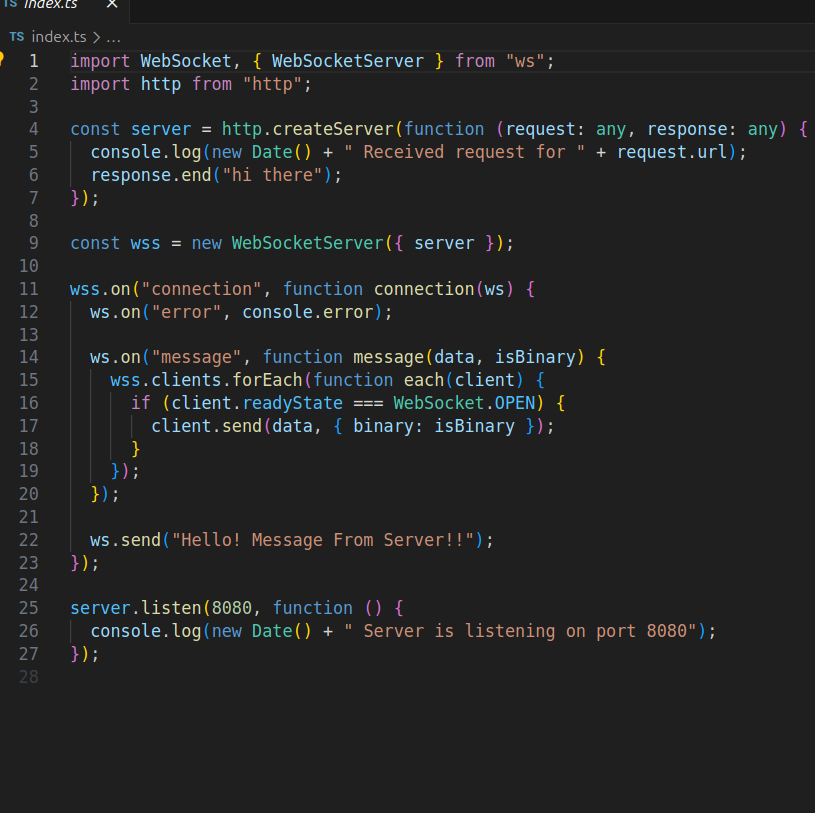The image size is (815, 813).
Task: Click WebSocket.OPEN on line 16
Action: (464, 403)
